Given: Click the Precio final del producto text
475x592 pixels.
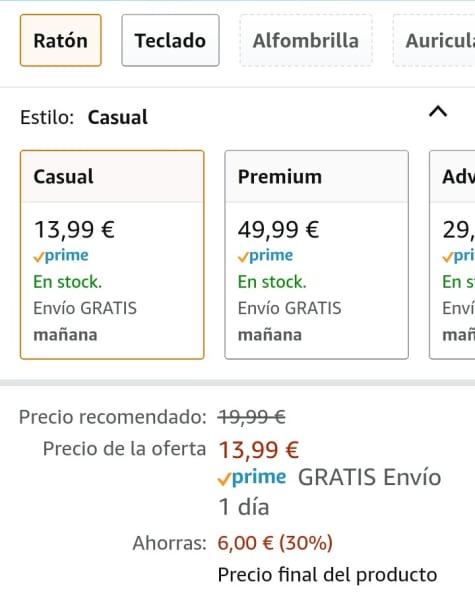Looking at the screenshot, I should (x=327, y=575).
